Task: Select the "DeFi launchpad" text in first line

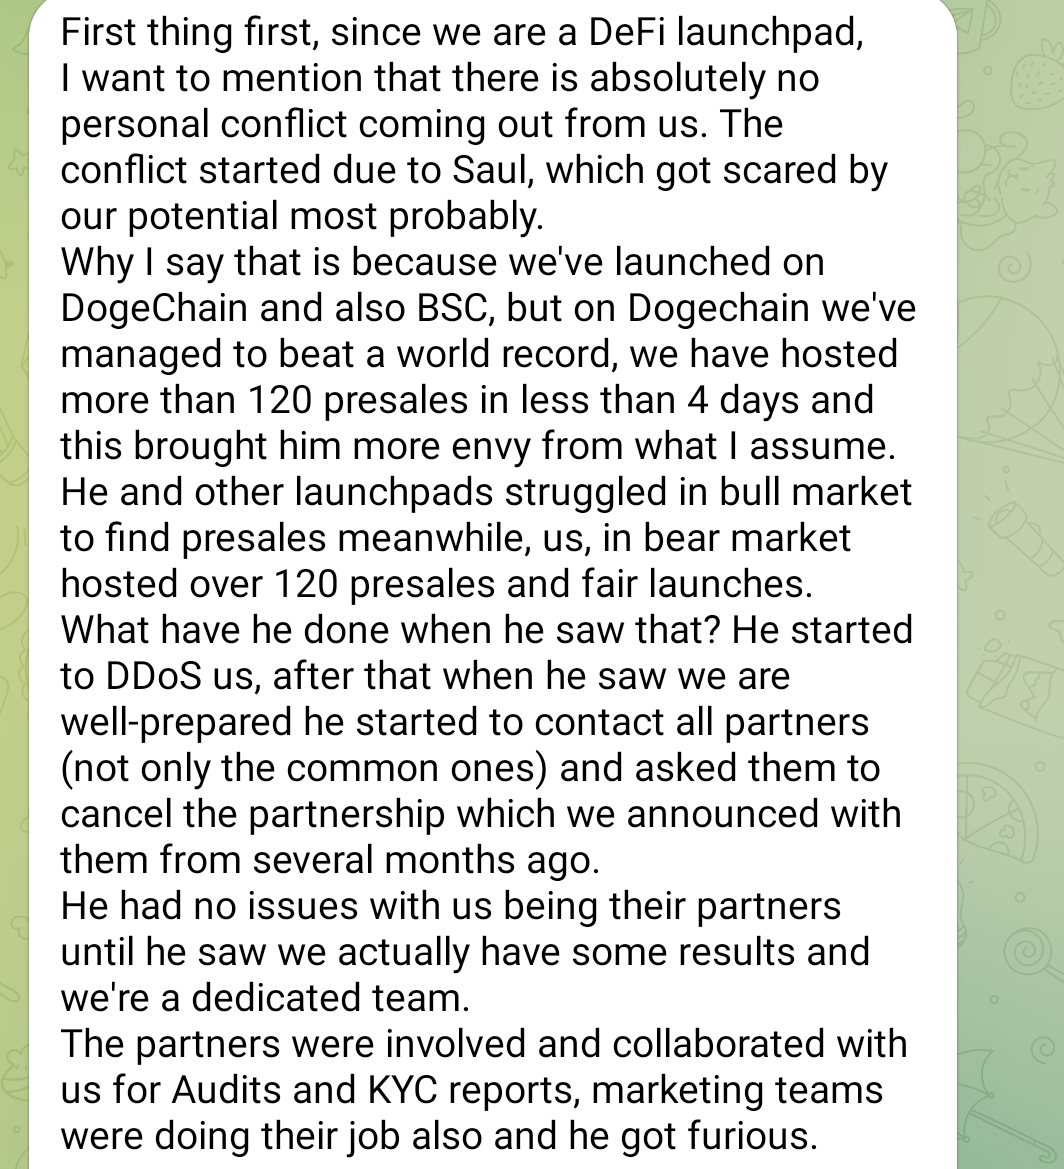Action: pos(721,33)
